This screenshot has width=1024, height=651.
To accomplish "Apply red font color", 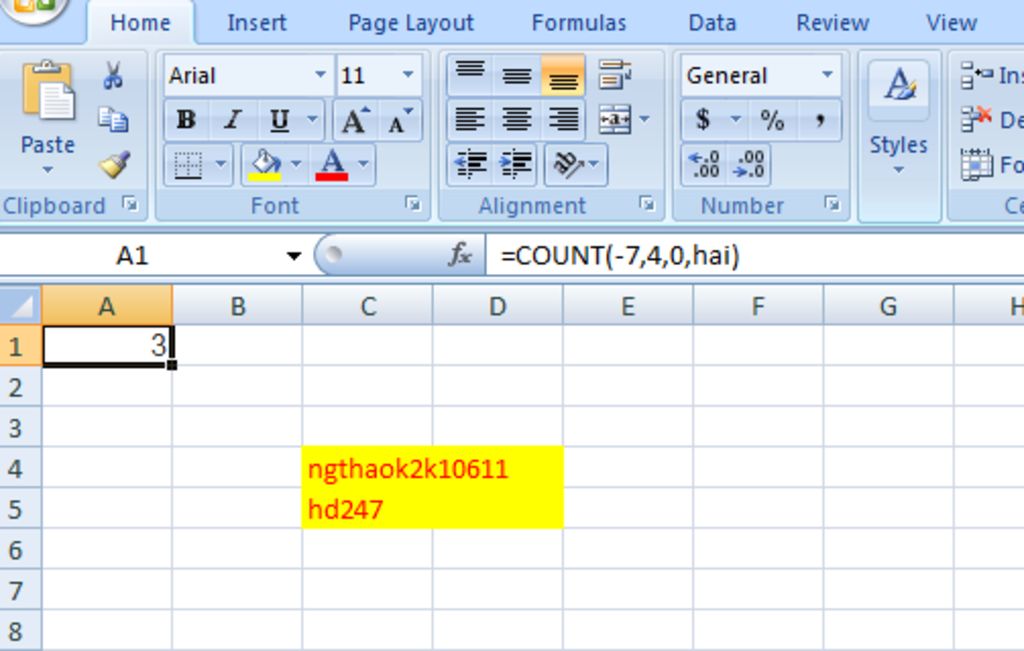I will pyautogui.click(x=332, y=165).
